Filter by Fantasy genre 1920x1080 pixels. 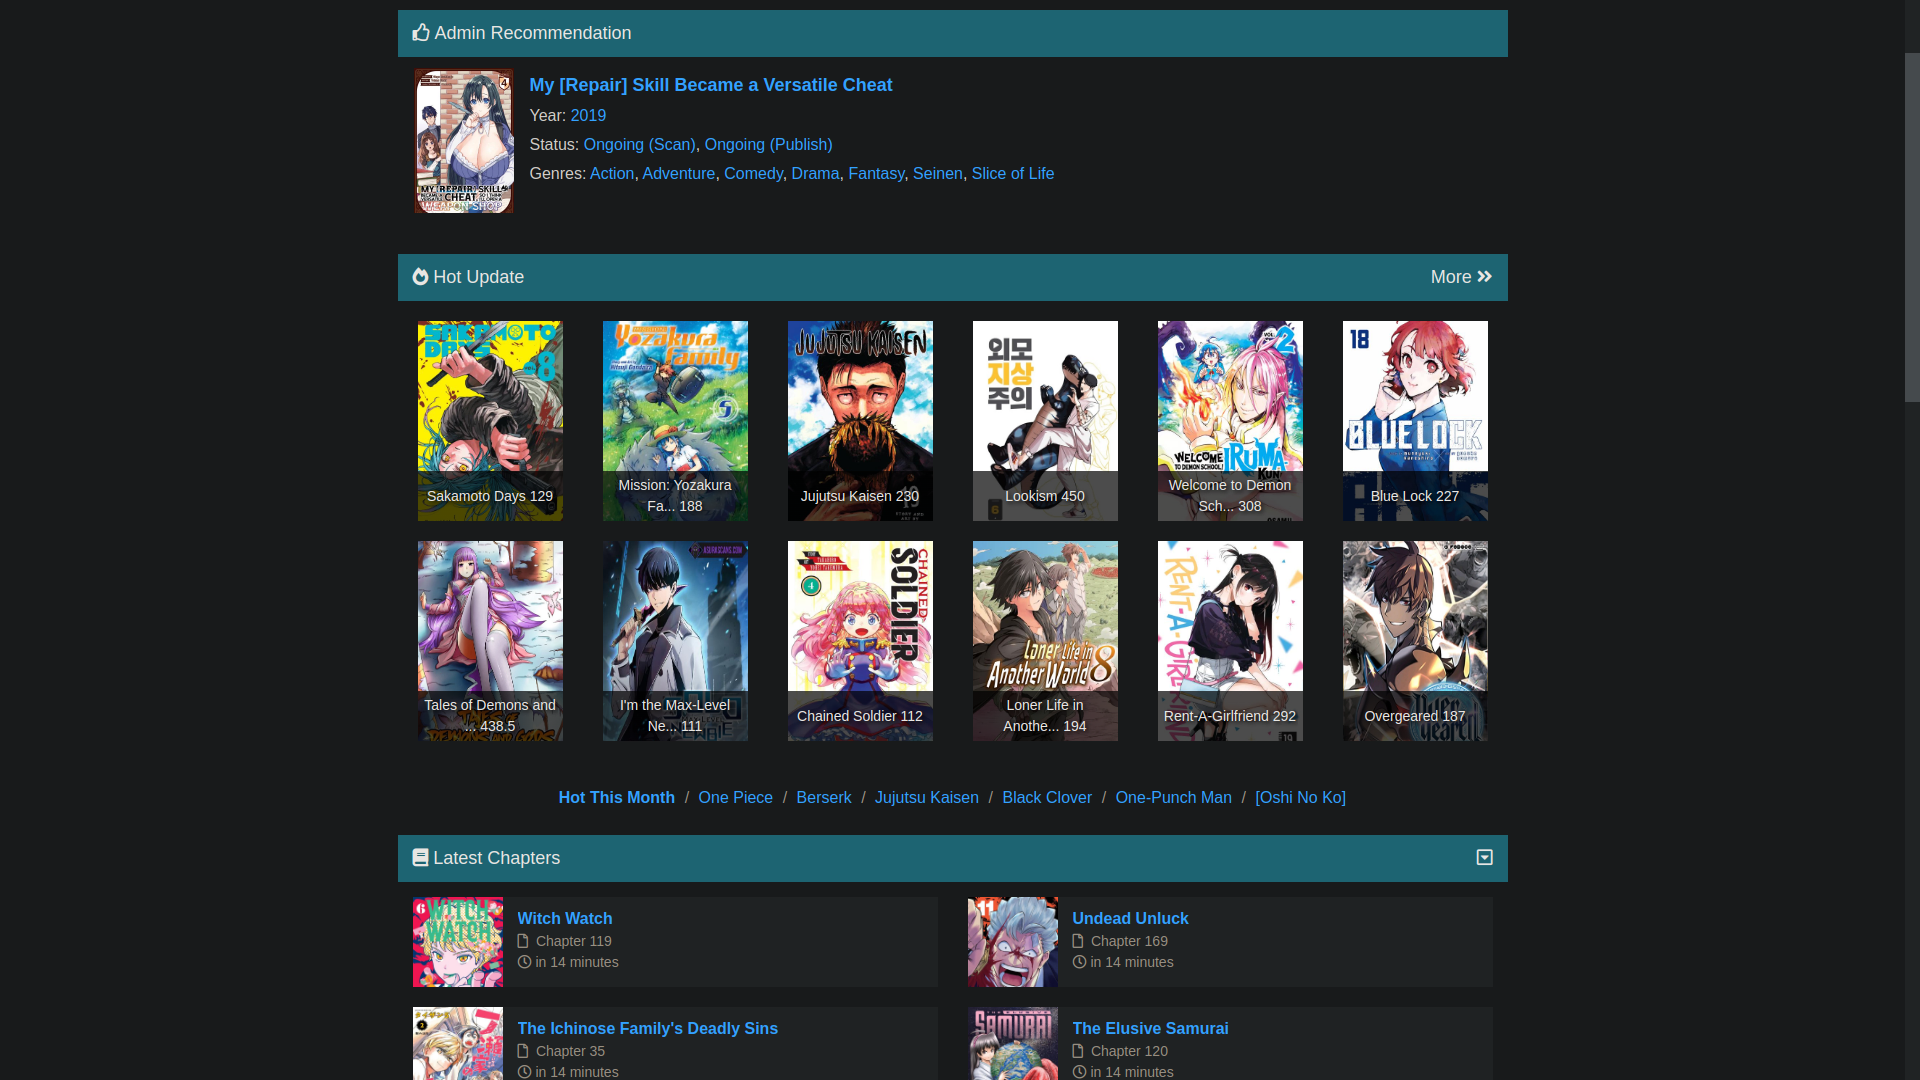click(875, 173)
